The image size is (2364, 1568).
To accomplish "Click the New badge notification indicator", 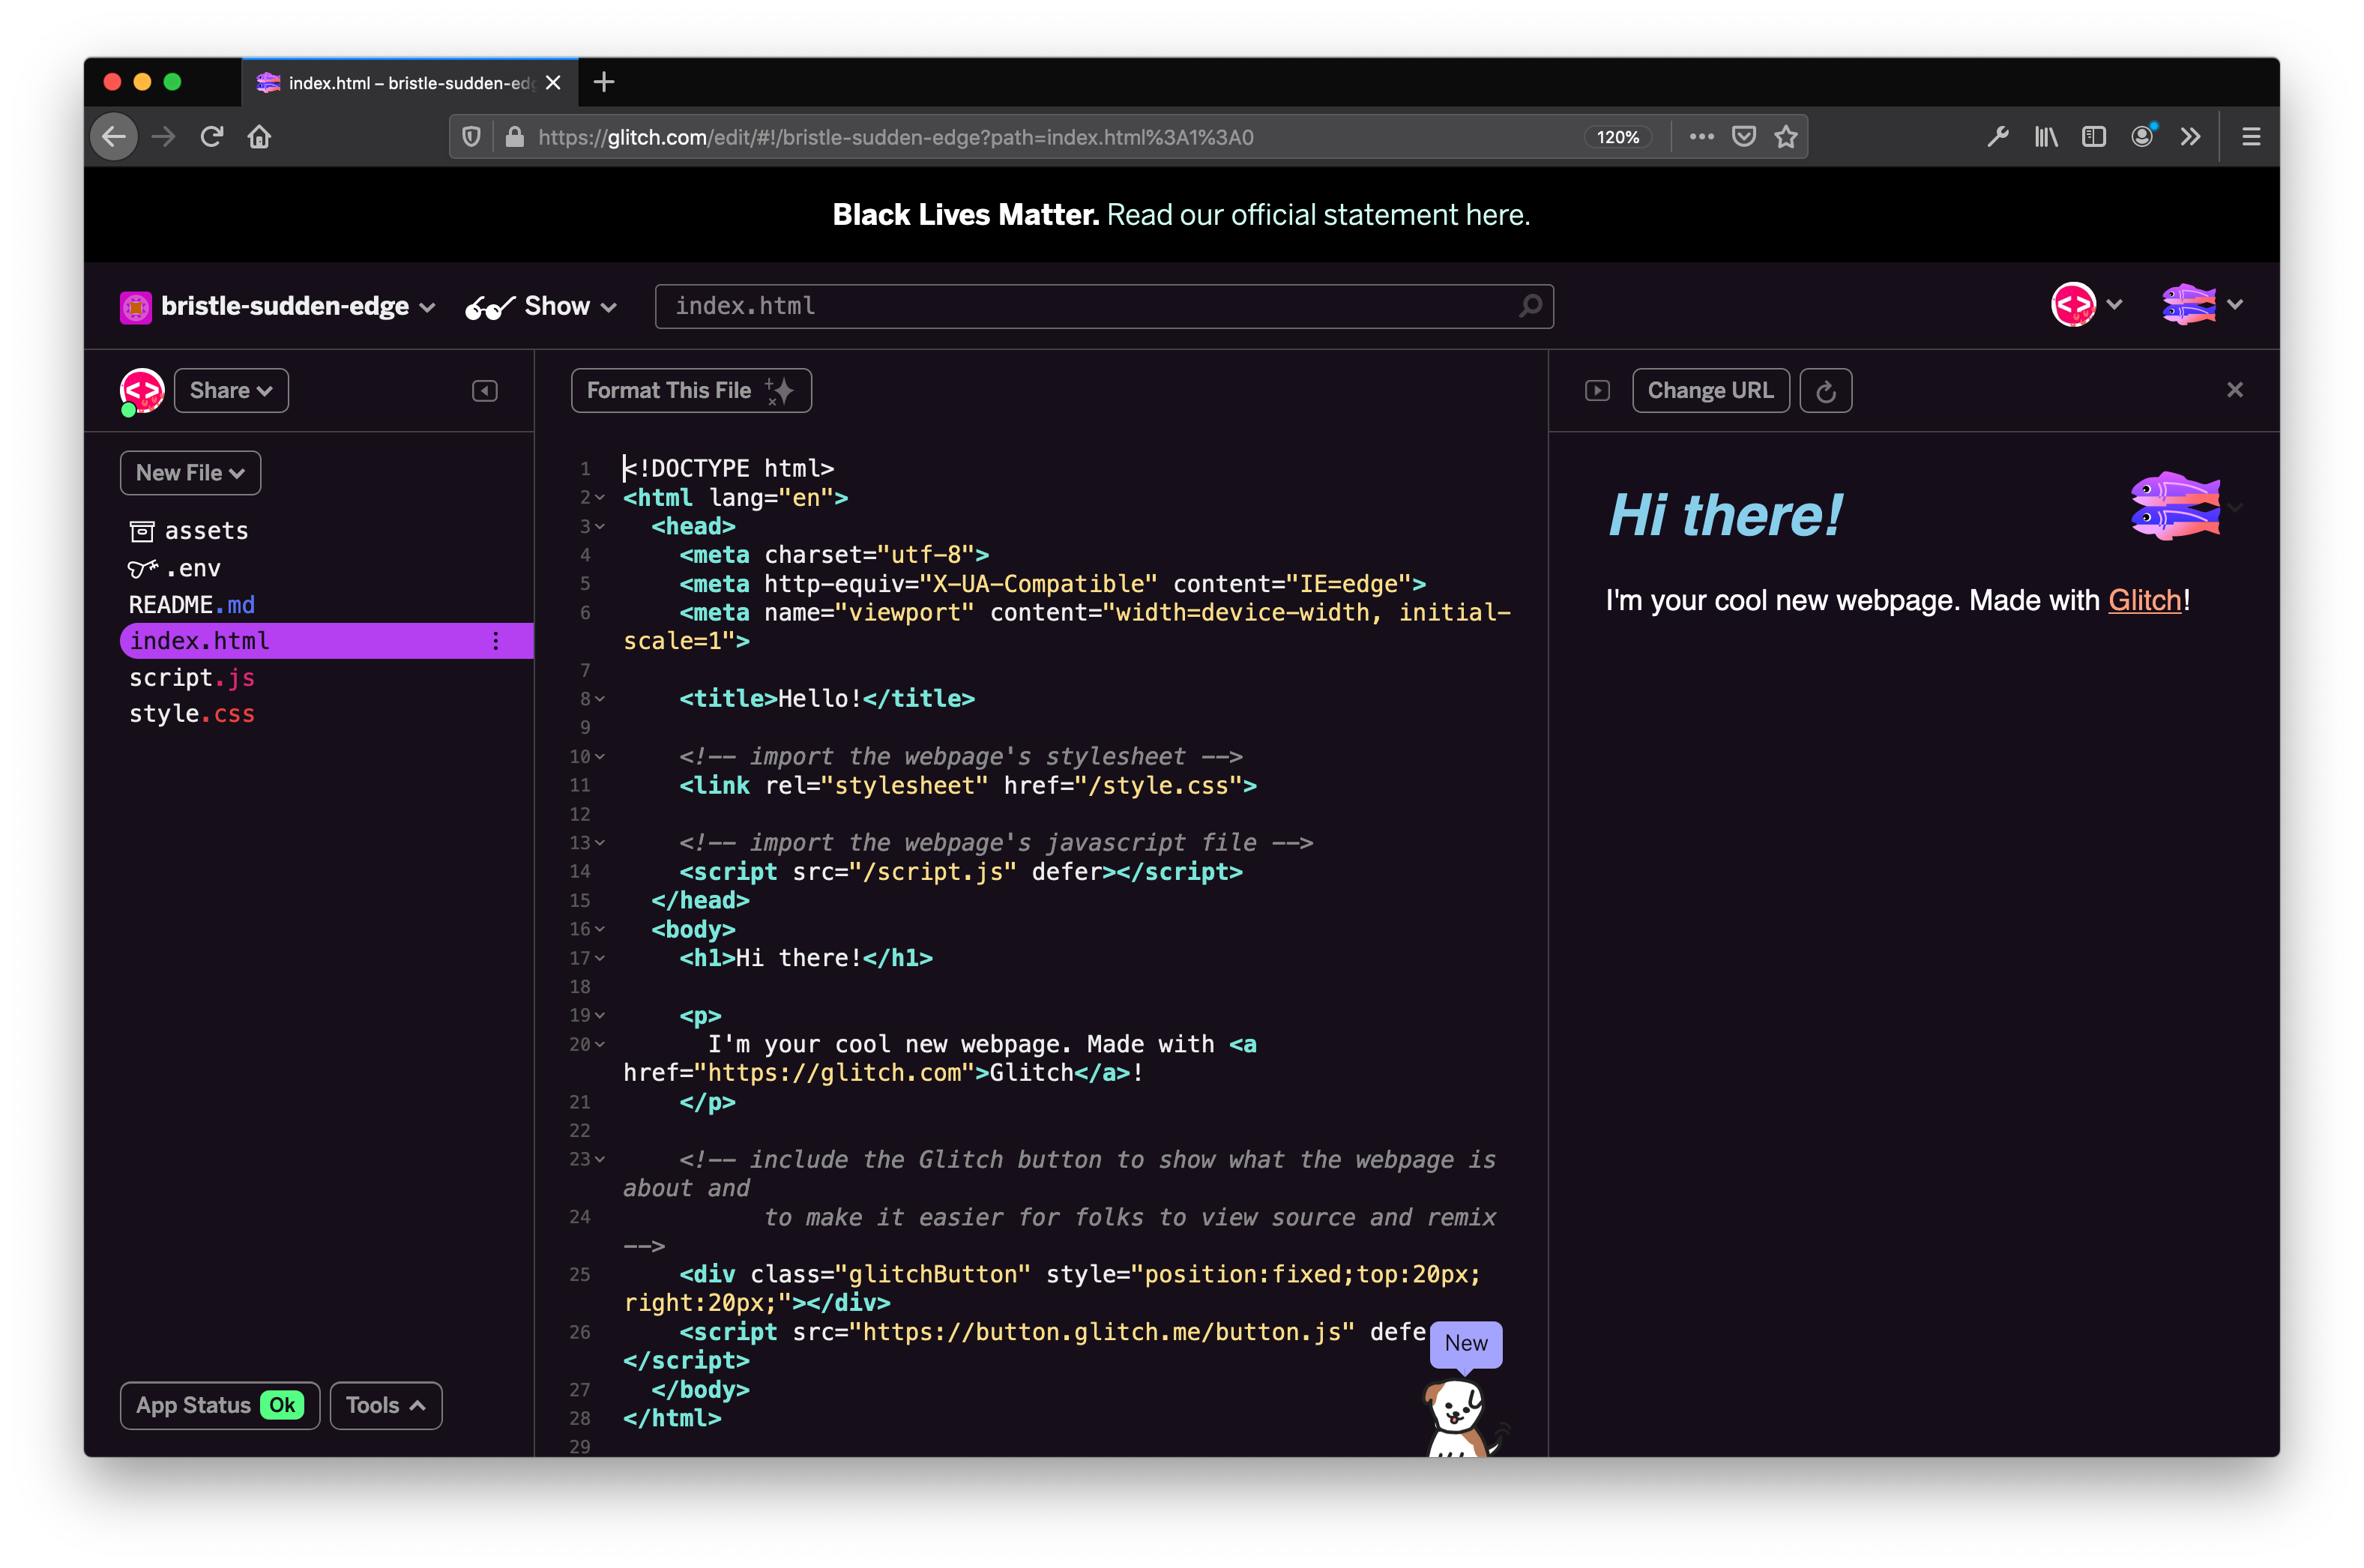I will click(x=1465, y=1342).
